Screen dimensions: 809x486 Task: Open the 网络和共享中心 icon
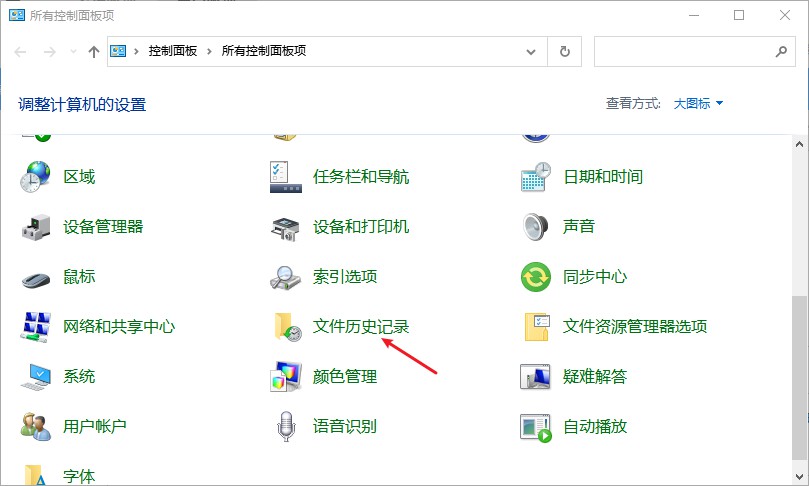[x=36, y=327]
